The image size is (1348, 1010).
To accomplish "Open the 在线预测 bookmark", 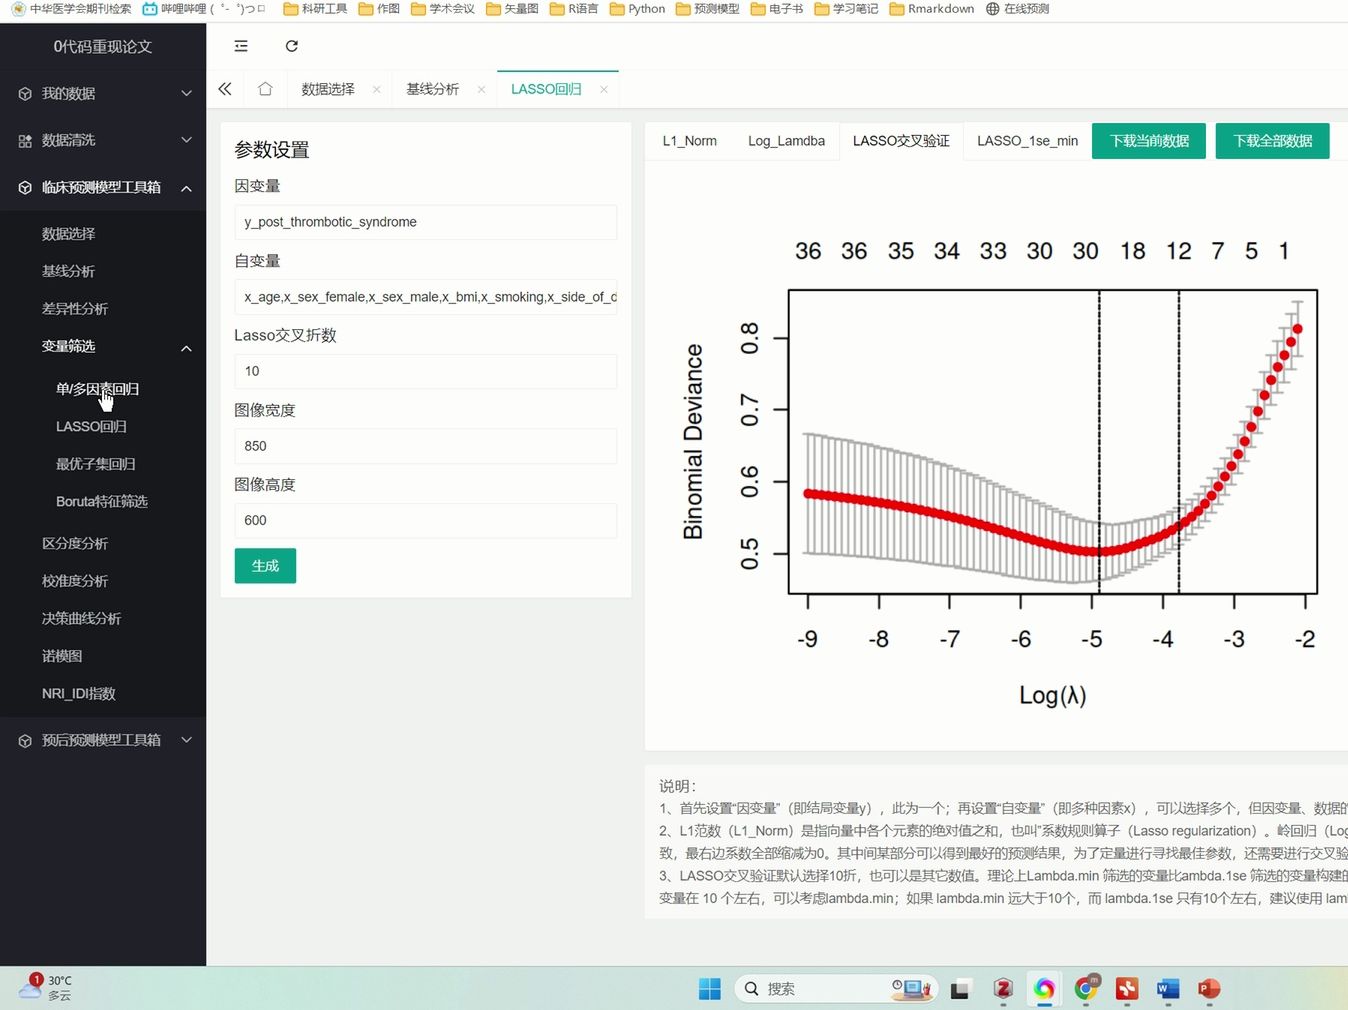I will pos(1017,9).
